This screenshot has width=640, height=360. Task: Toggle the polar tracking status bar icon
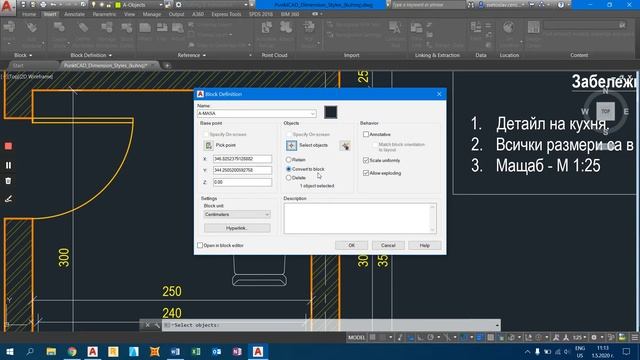(x=431, y=337)
